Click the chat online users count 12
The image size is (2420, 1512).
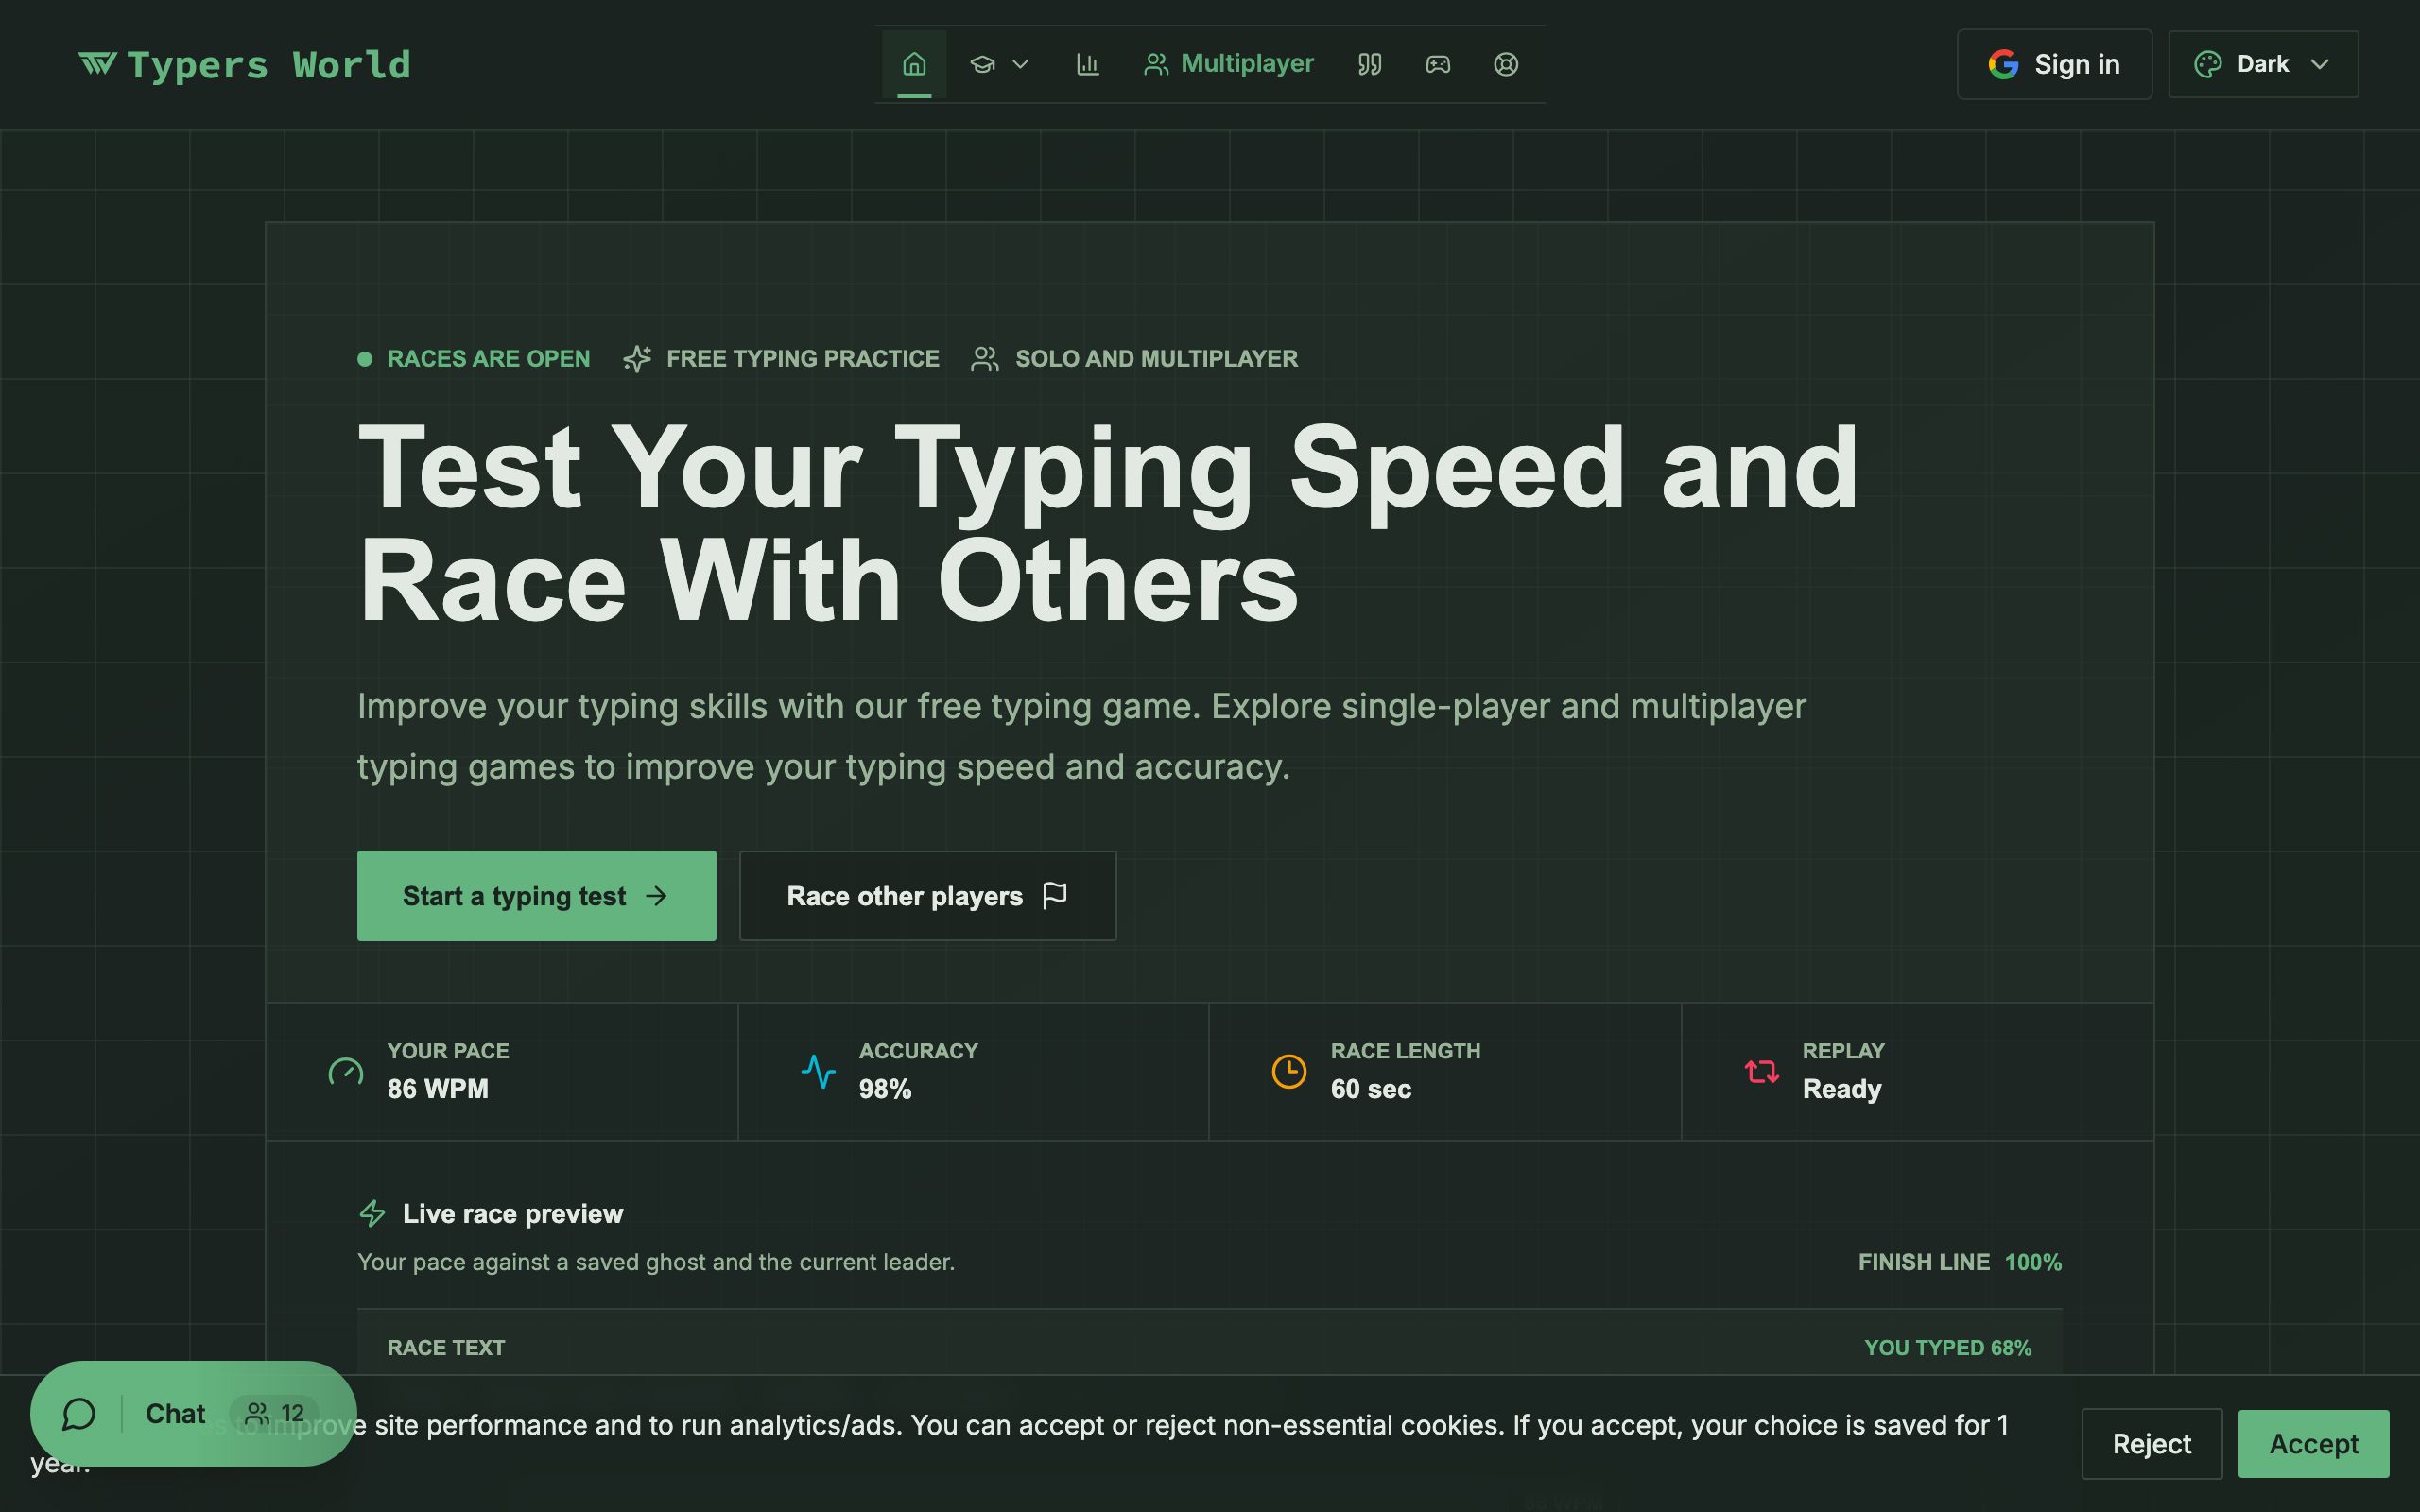(275, 1413)
